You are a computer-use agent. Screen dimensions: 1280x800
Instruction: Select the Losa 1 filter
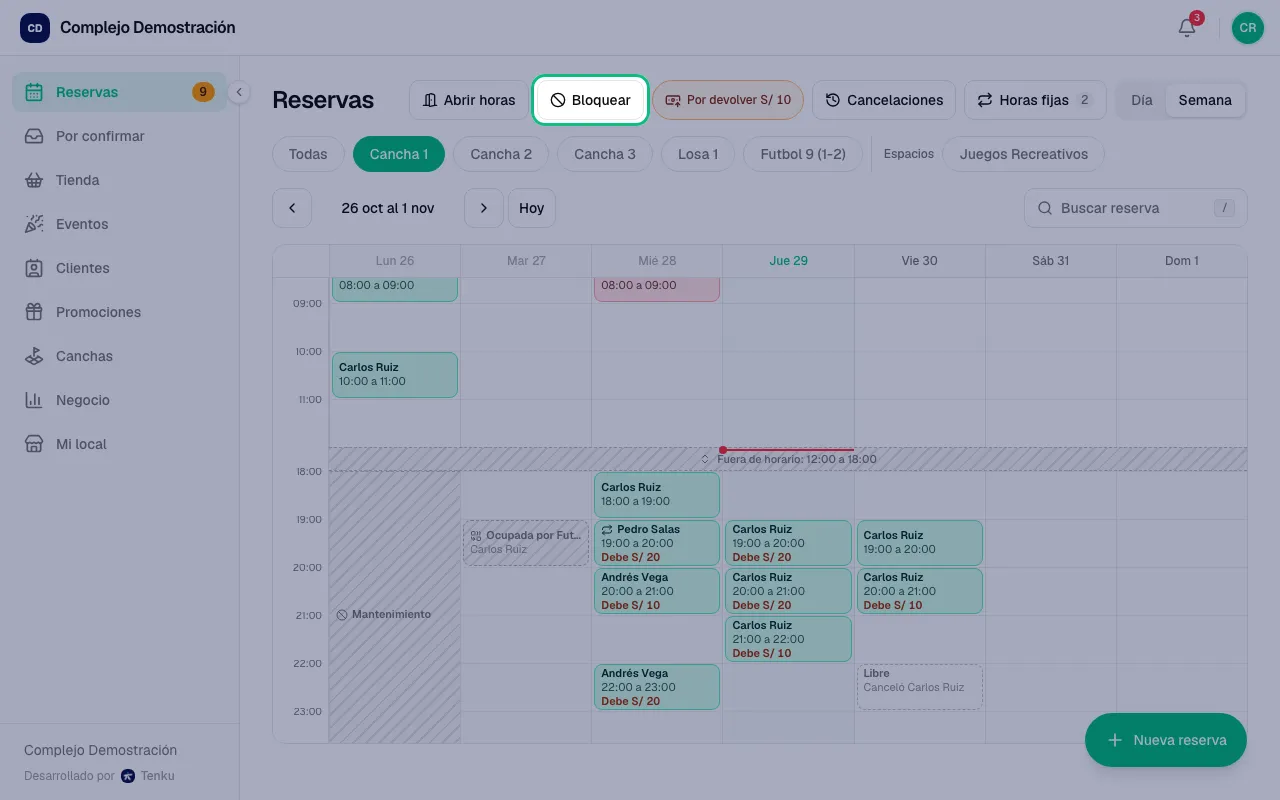(698, 154)
